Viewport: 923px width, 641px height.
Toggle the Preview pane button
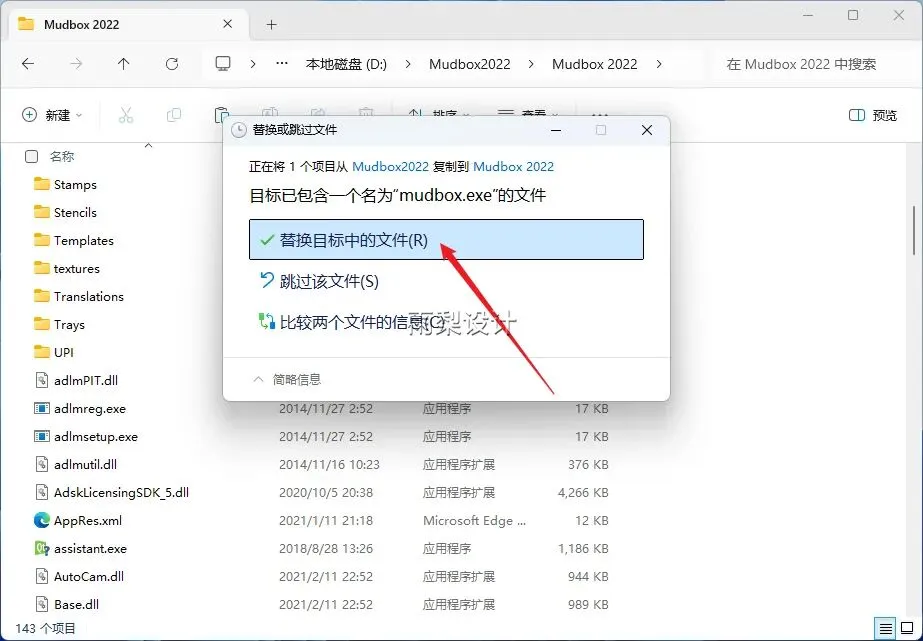[873, 115]
